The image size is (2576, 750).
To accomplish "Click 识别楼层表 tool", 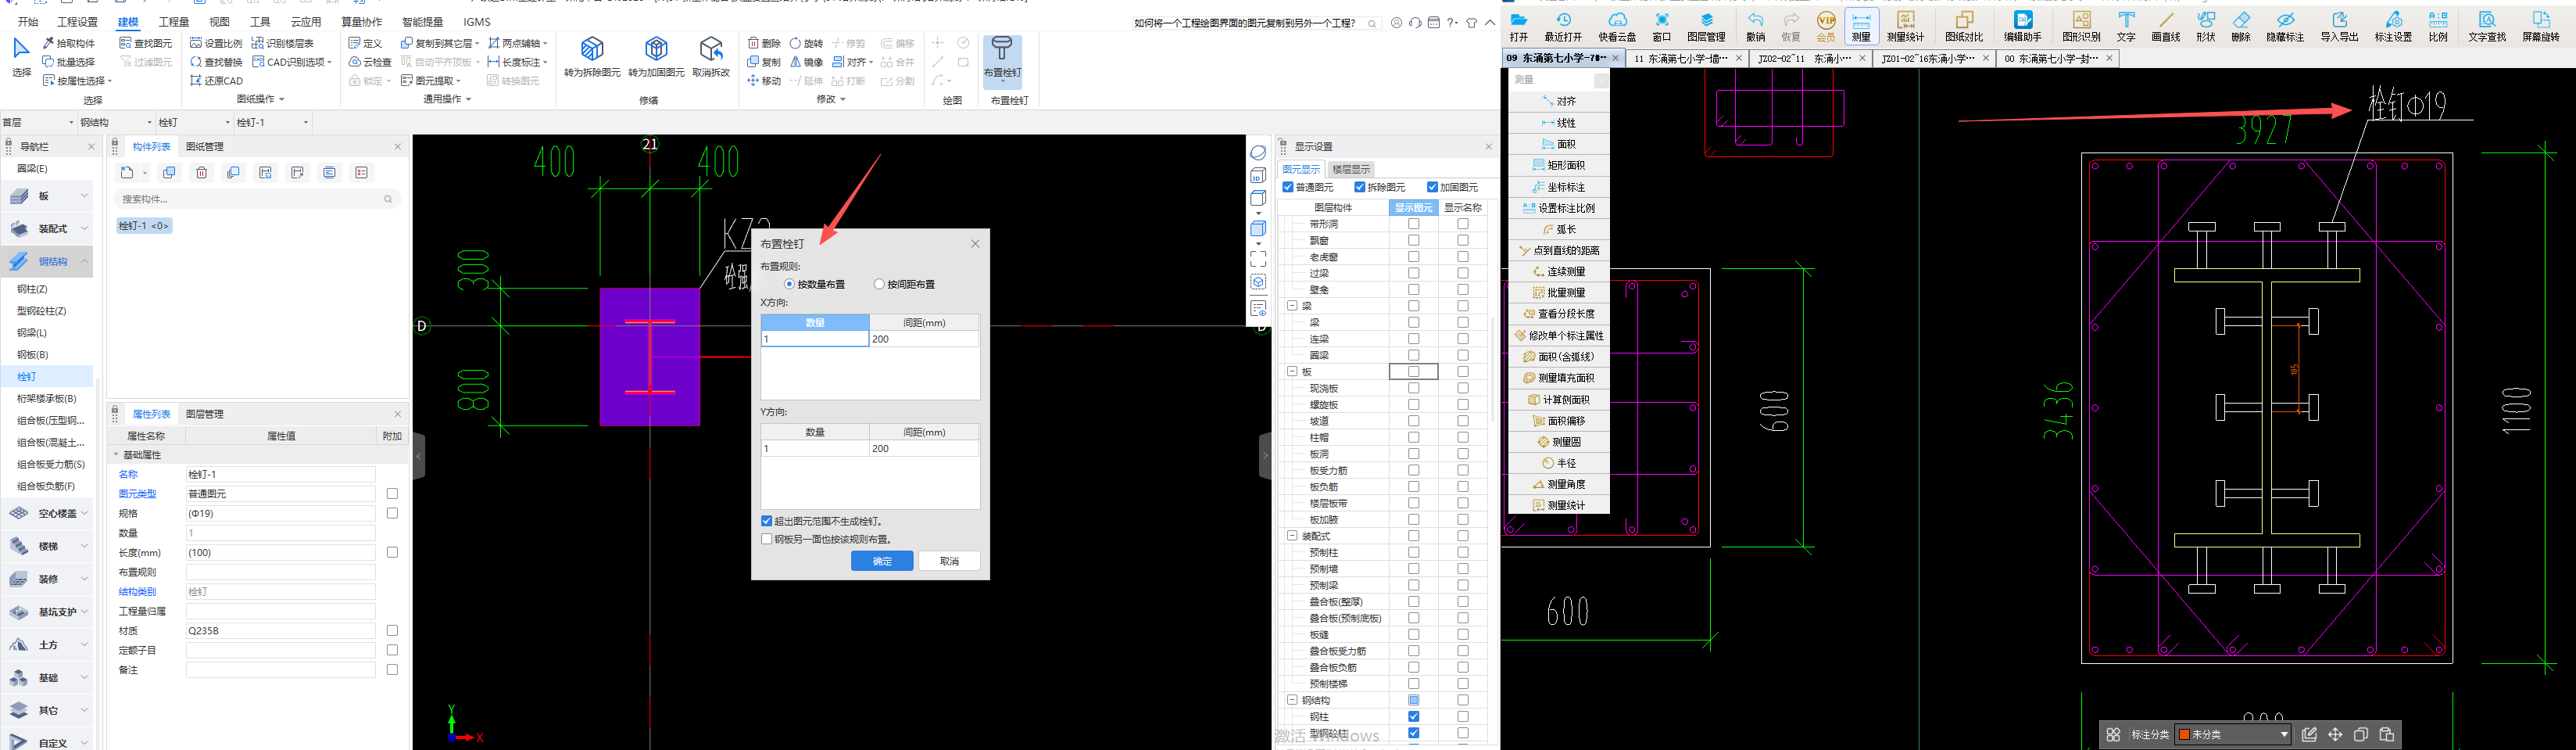I will point(283,43).
